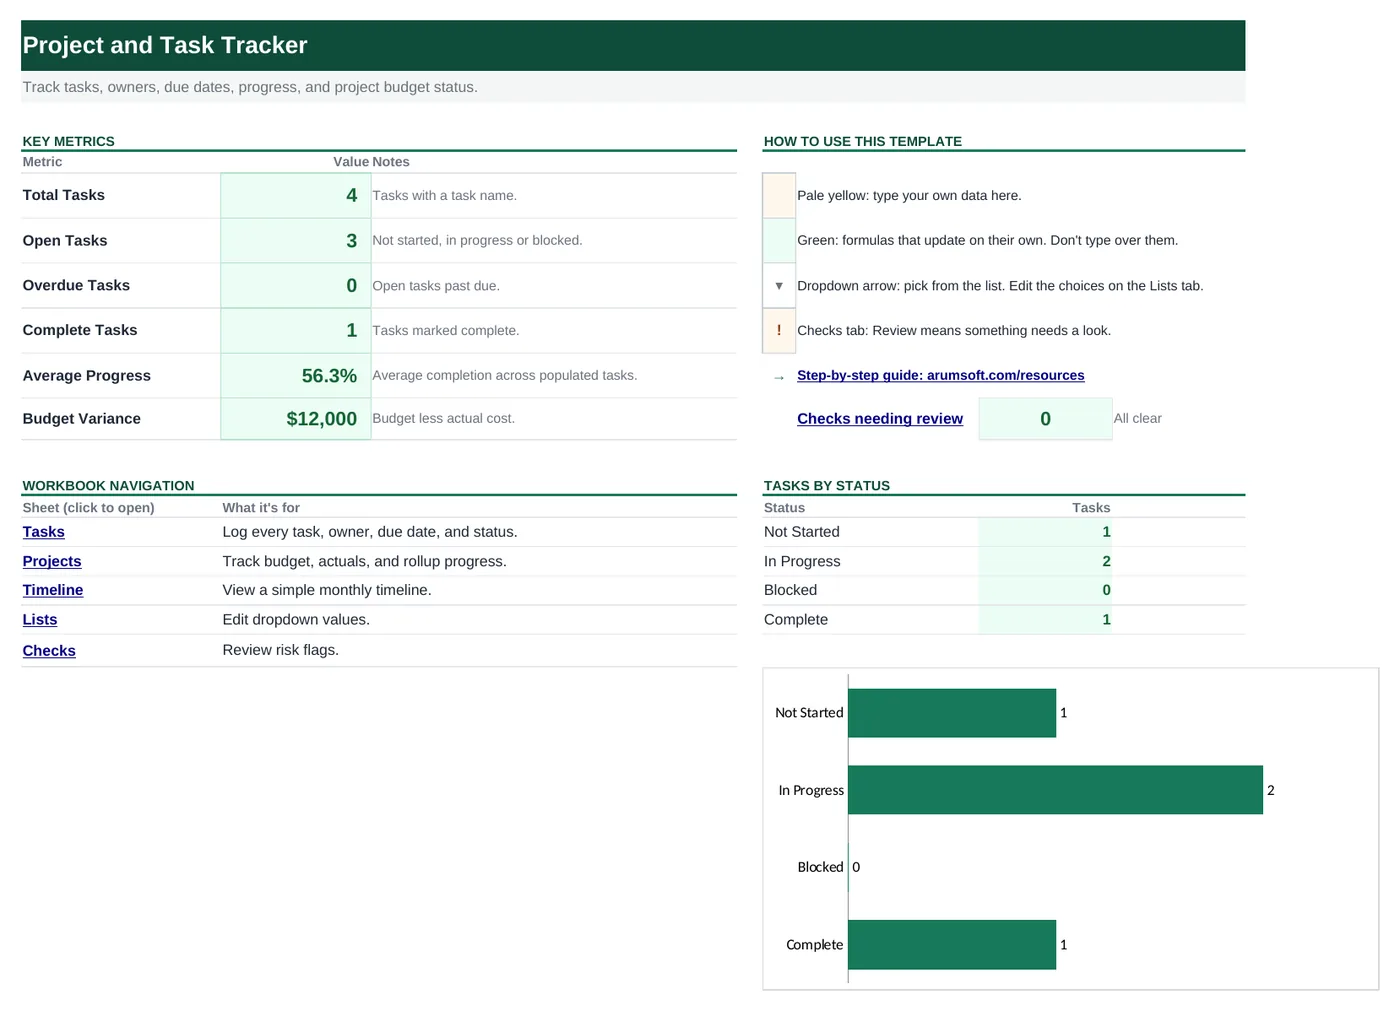Open the Timeline sheet link
Image resolution: width=1400 pixels, height=1011 pixels.
pyautogui.click(x=53, y=590)
